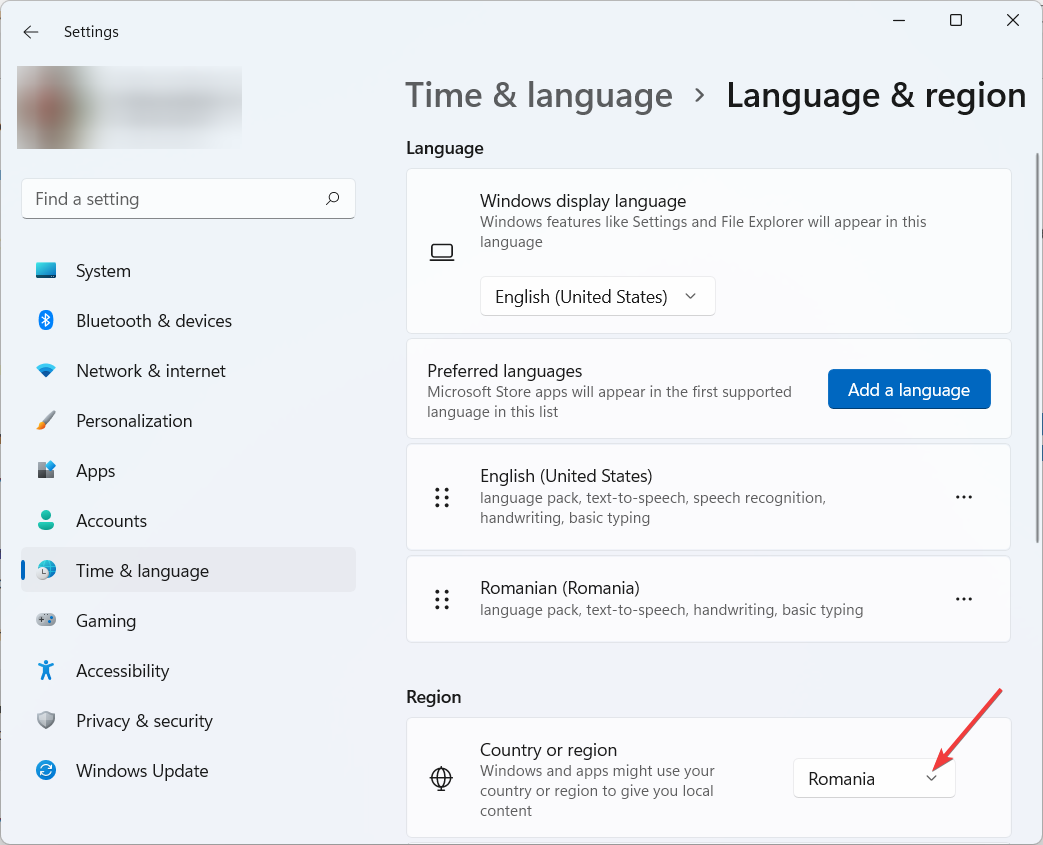Go to the Gaming settings section
Image resolution: width=1043 pixels, height=845 pixels.
click(106, 621)
